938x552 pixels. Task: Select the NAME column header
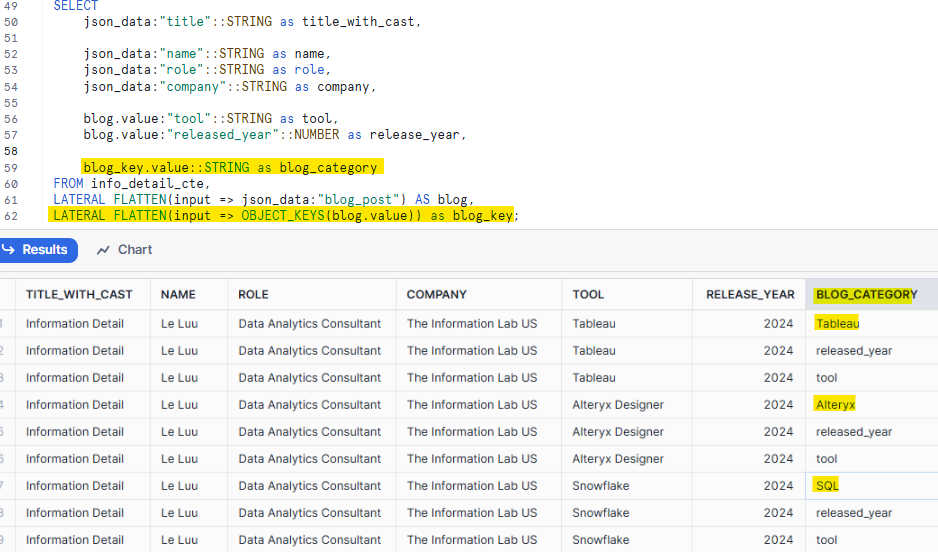click(x=178, y=294)
